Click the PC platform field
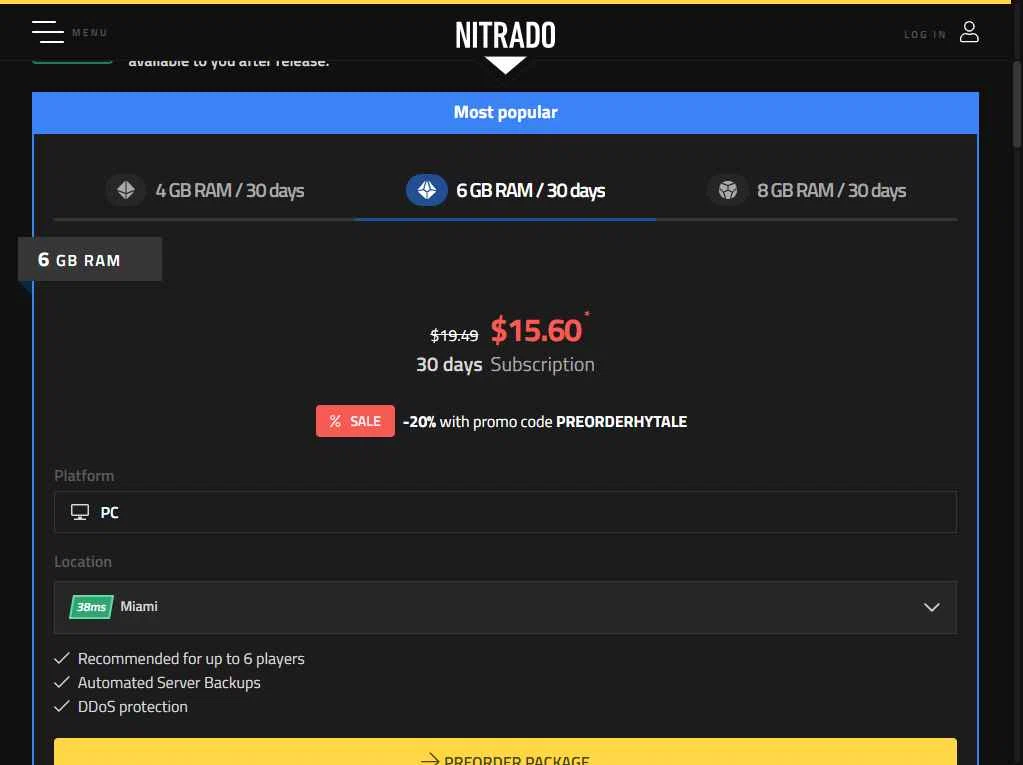This screenshot has width=1023, height=765. coord(505,512)
